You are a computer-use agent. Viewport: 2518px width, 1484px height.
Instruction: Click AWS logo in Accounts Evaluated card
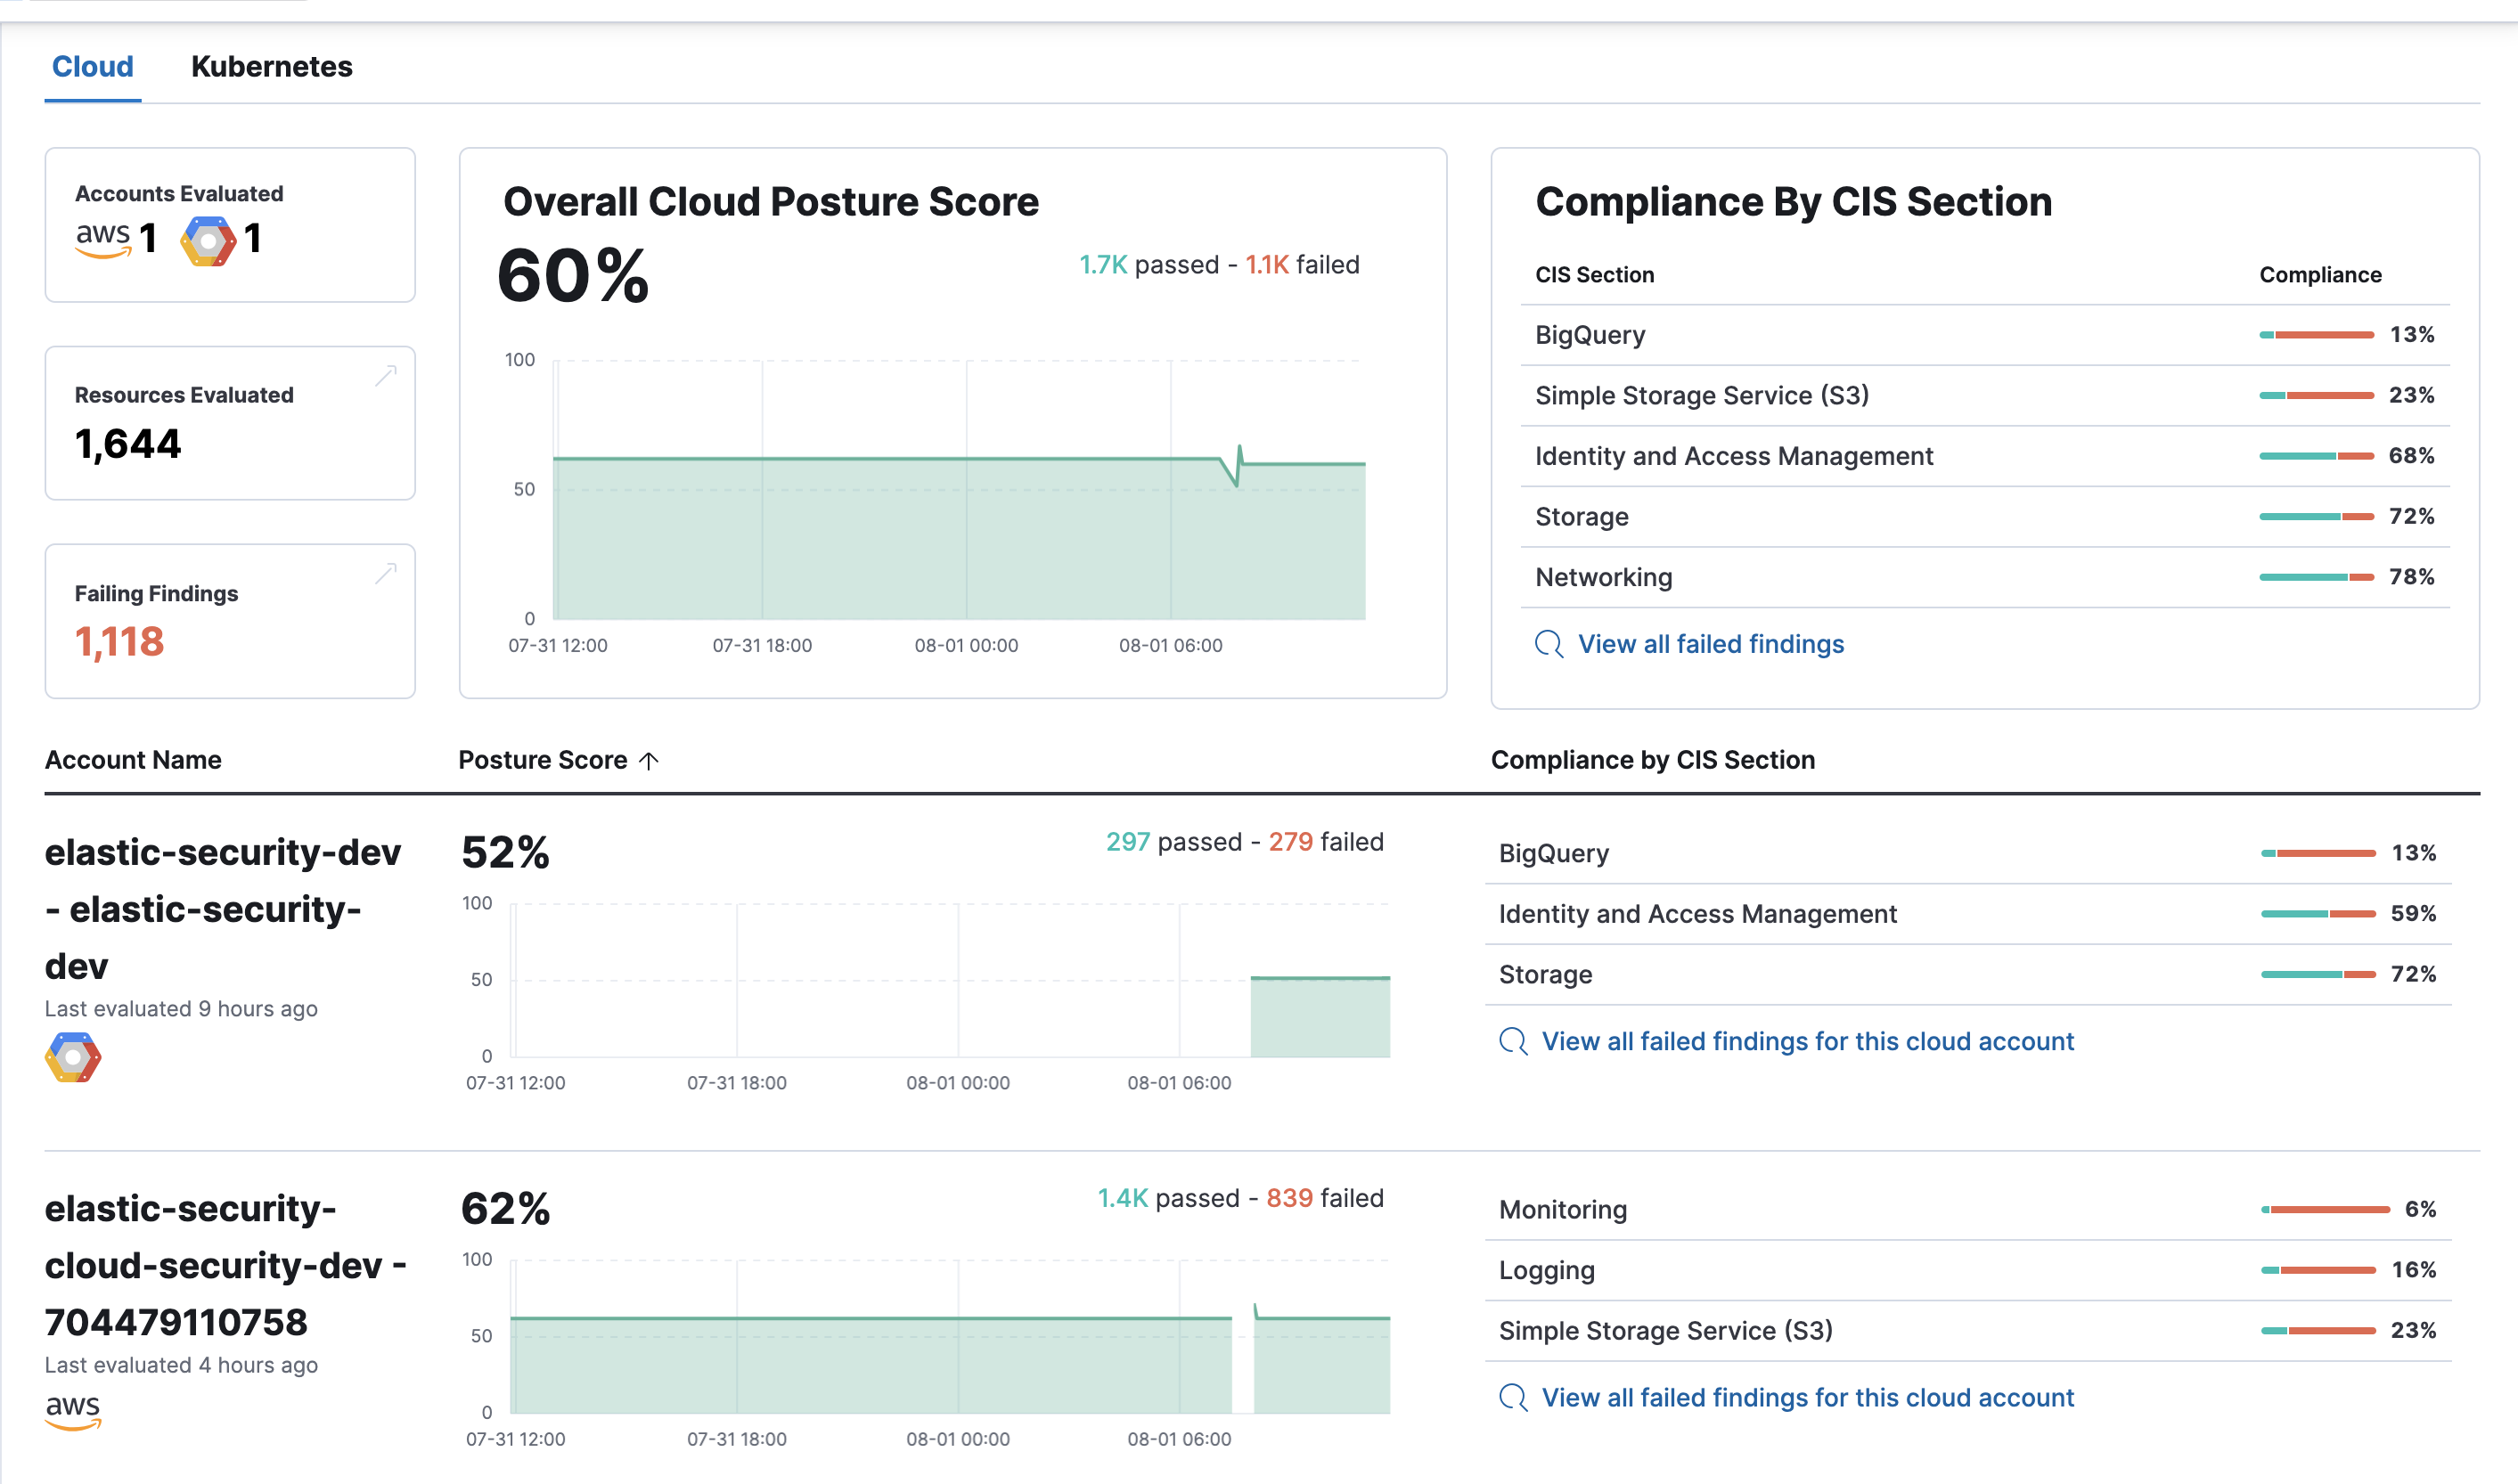103,239
